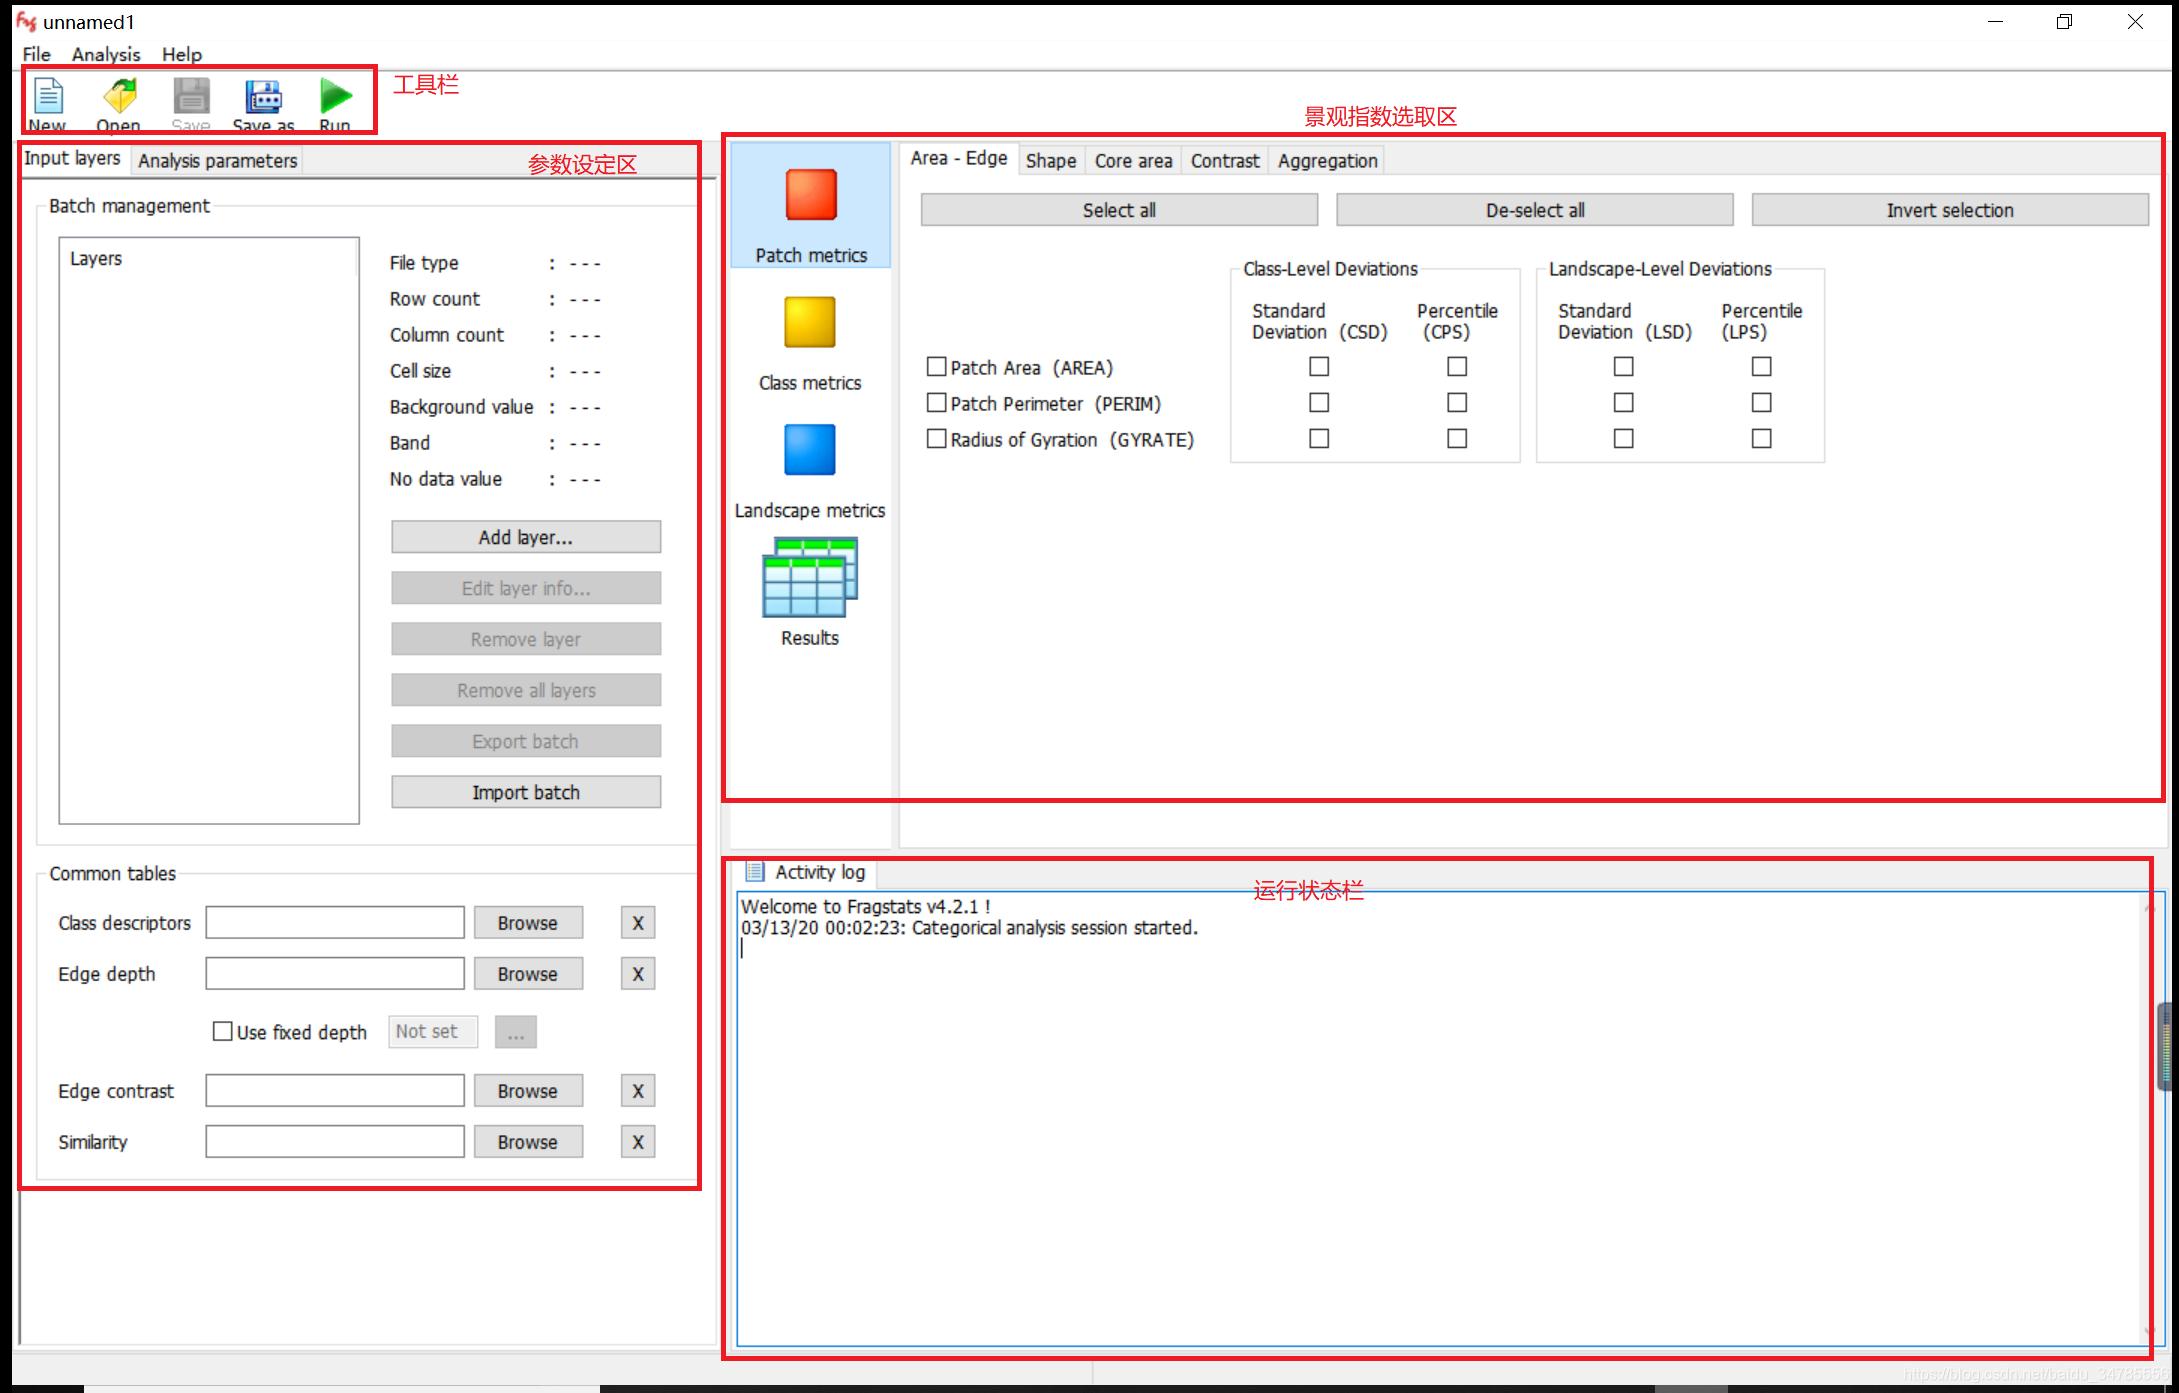Select the blue Landscape metrics icon
This screenshot has width=2179, height=1393.
tap(809, 450)
